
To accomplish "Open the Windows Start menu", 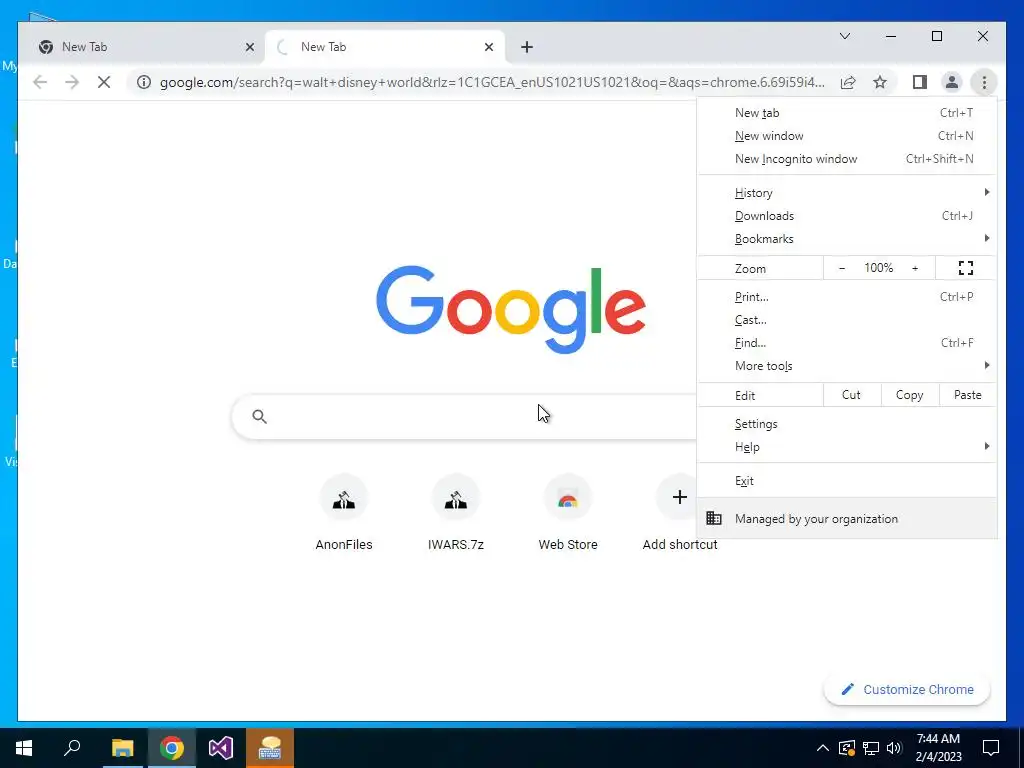I will coord(24,748).
